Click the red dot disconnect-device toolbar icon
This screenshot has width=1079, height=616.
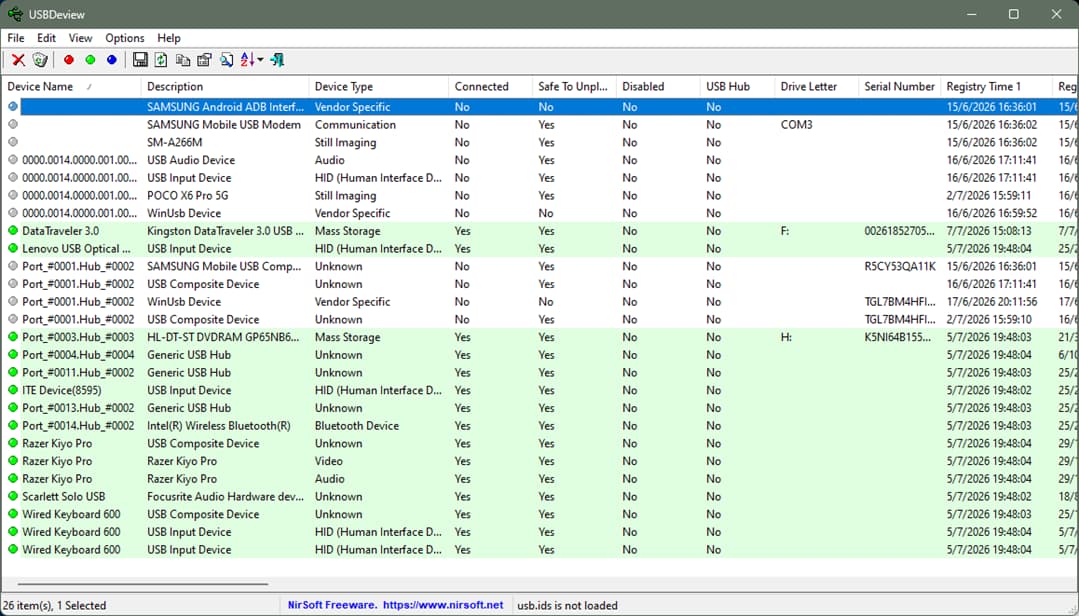tap(69, 60)
